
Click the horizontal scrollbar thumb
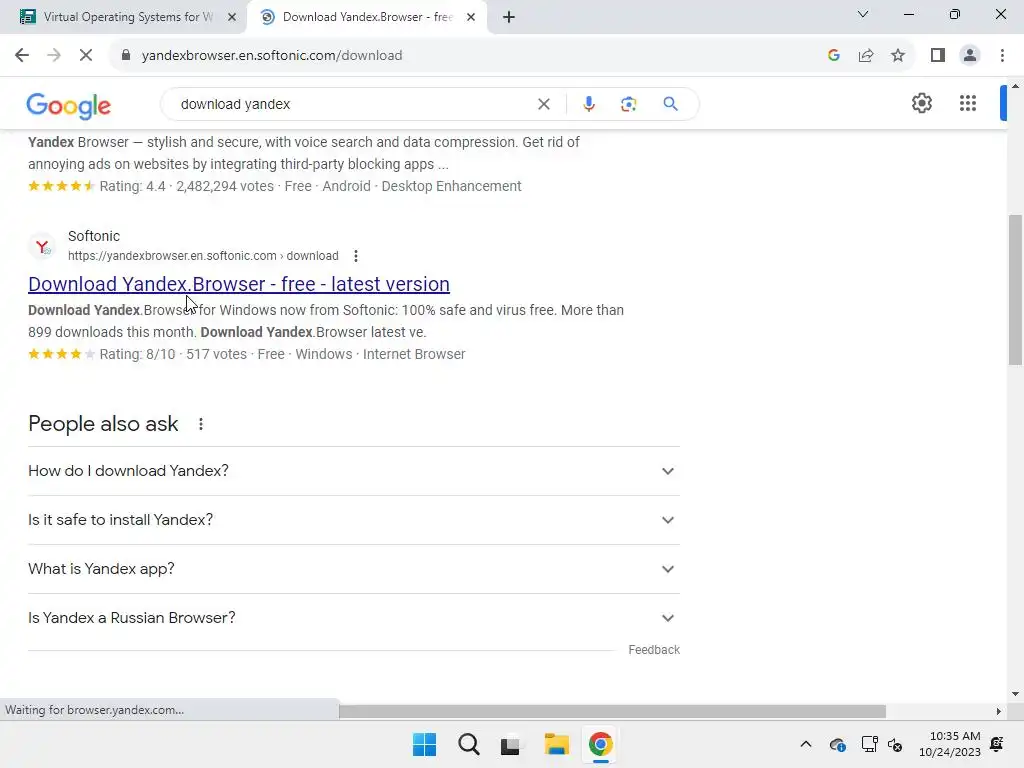coord(612,711)
